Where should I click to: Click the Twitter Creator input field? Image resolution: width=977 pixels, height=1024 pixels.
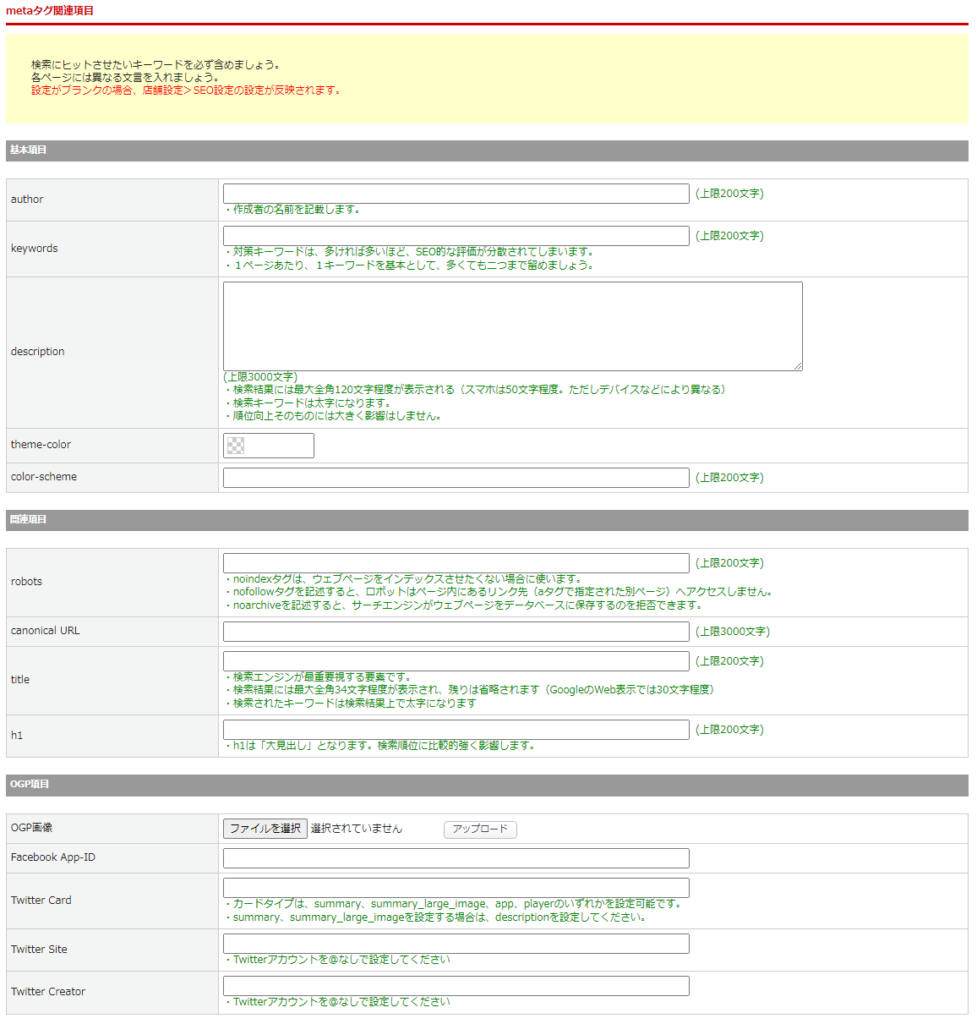point(456,986)
